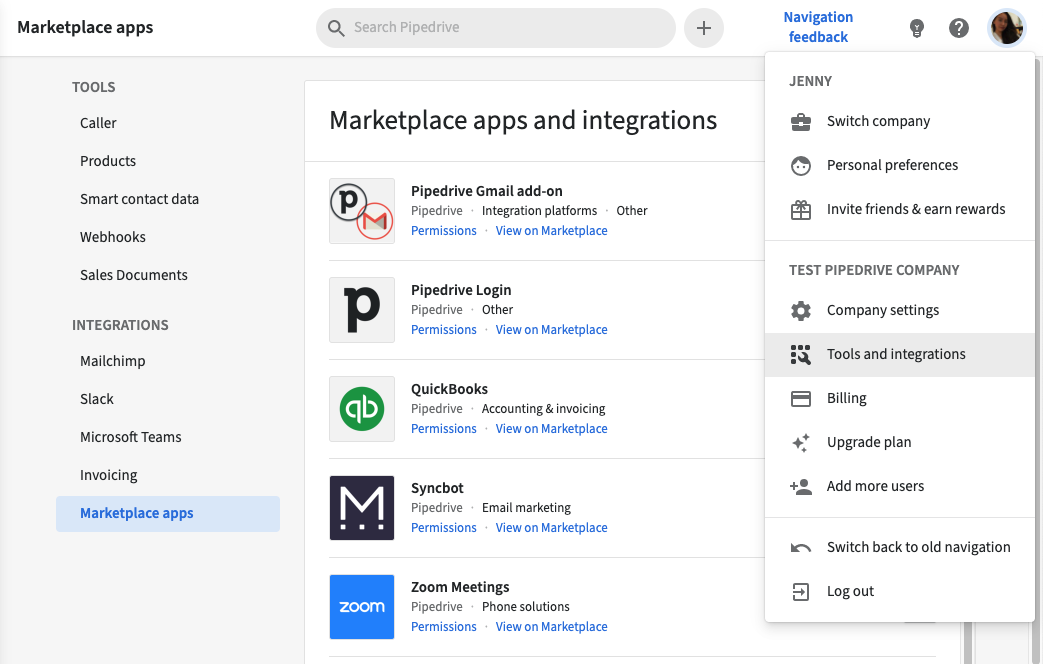
Task: Open Permissions for QuickBooks
Action: click(444, 429)
